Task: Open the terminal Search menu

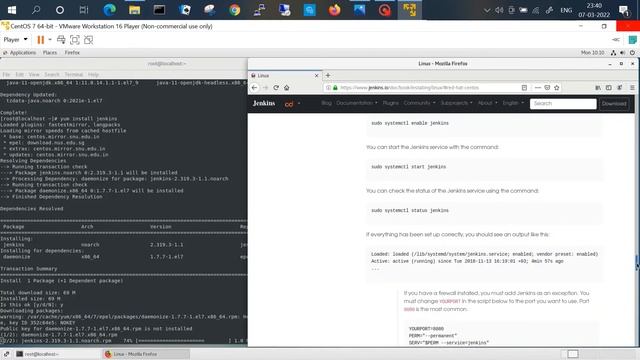Action: (52, 74)
